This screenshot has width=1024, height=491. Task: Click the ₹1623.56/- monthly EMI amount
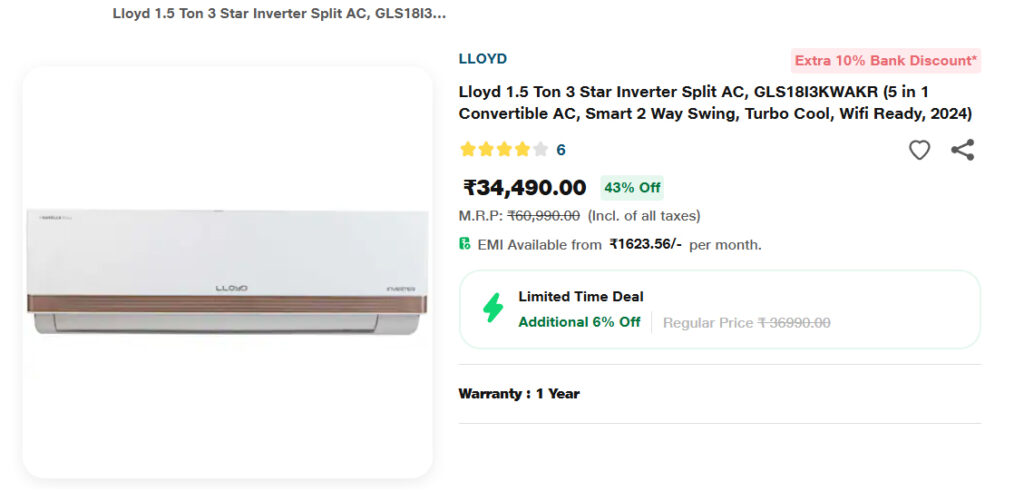pyautogui.click(x=645, y=245)
